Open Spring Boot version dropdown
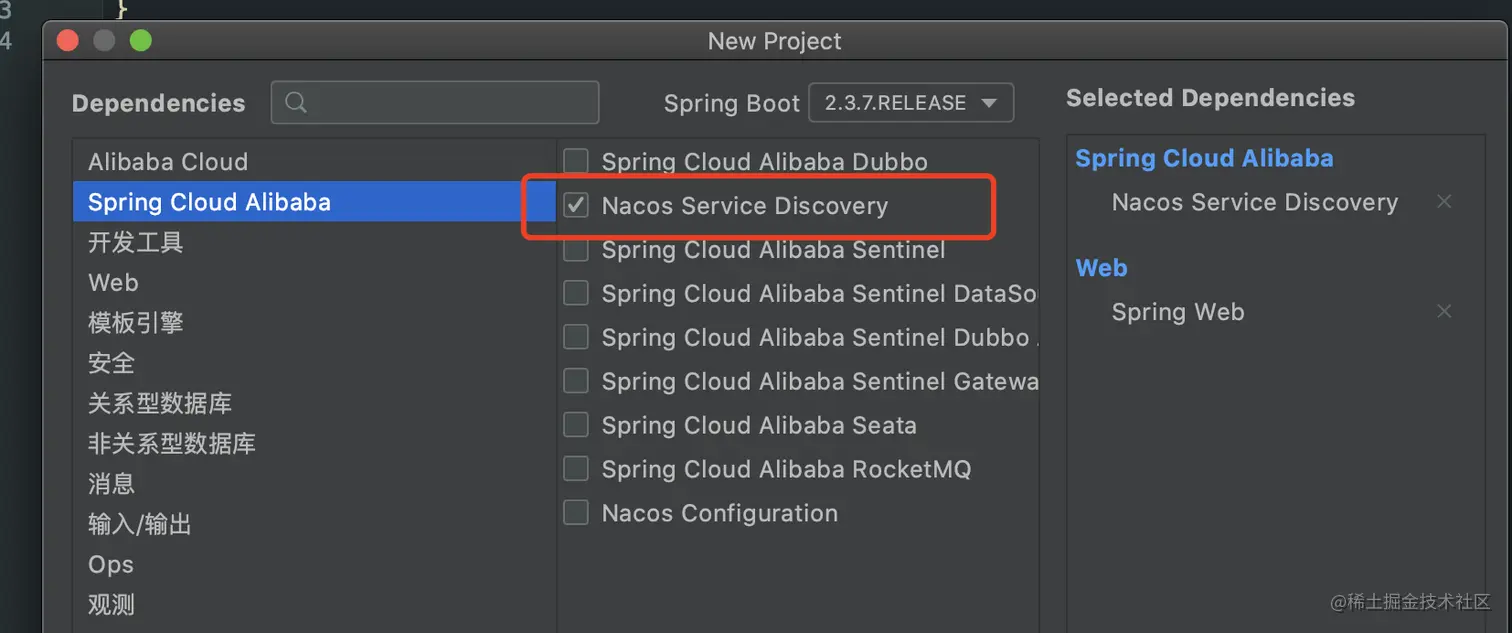 click(910, 103)
